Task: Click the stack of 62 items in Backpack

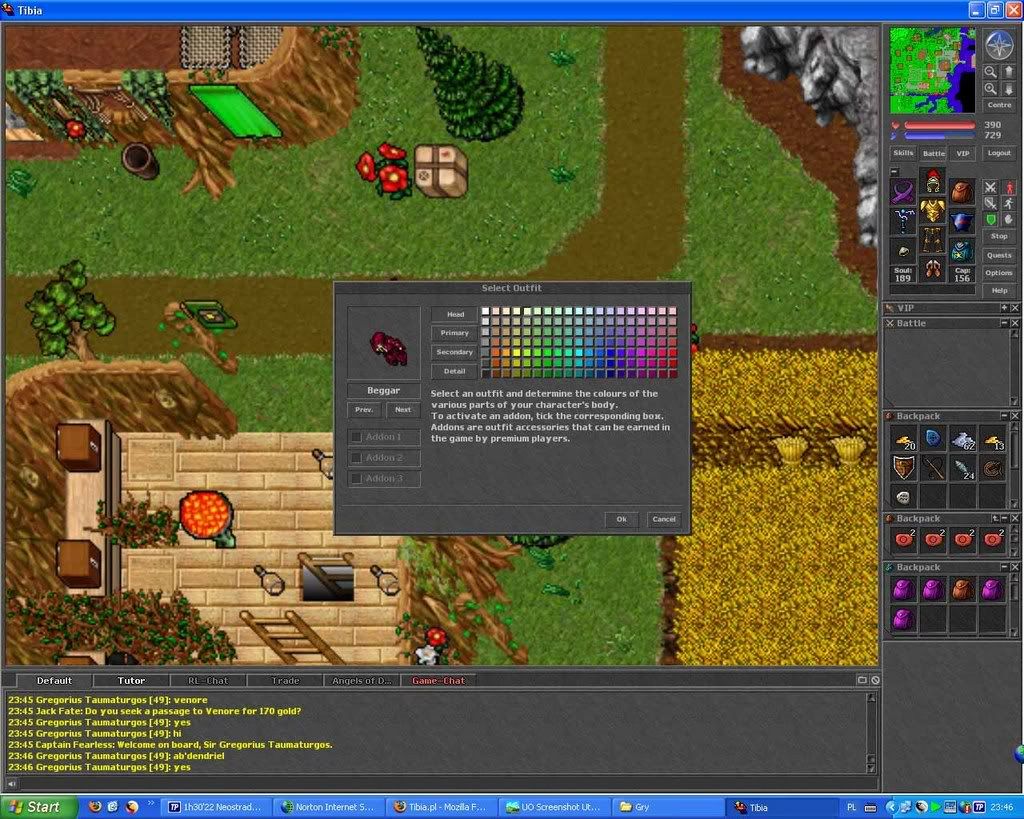Action: [963, 438]
